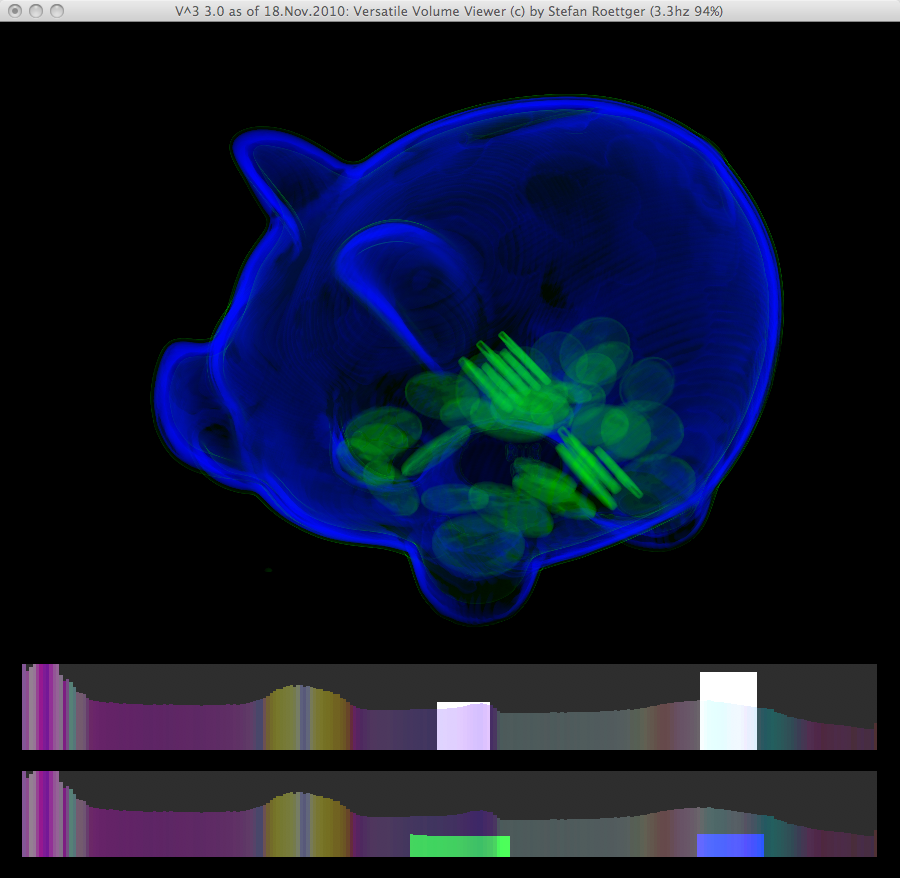Click the pig's front foot at the bottom

470,590
